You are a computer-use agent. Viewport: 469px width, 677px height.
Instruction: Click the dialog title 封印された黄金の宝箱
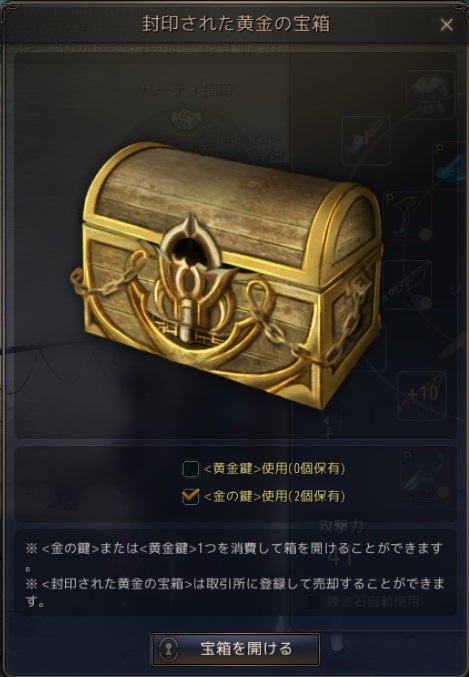point(236,24)
